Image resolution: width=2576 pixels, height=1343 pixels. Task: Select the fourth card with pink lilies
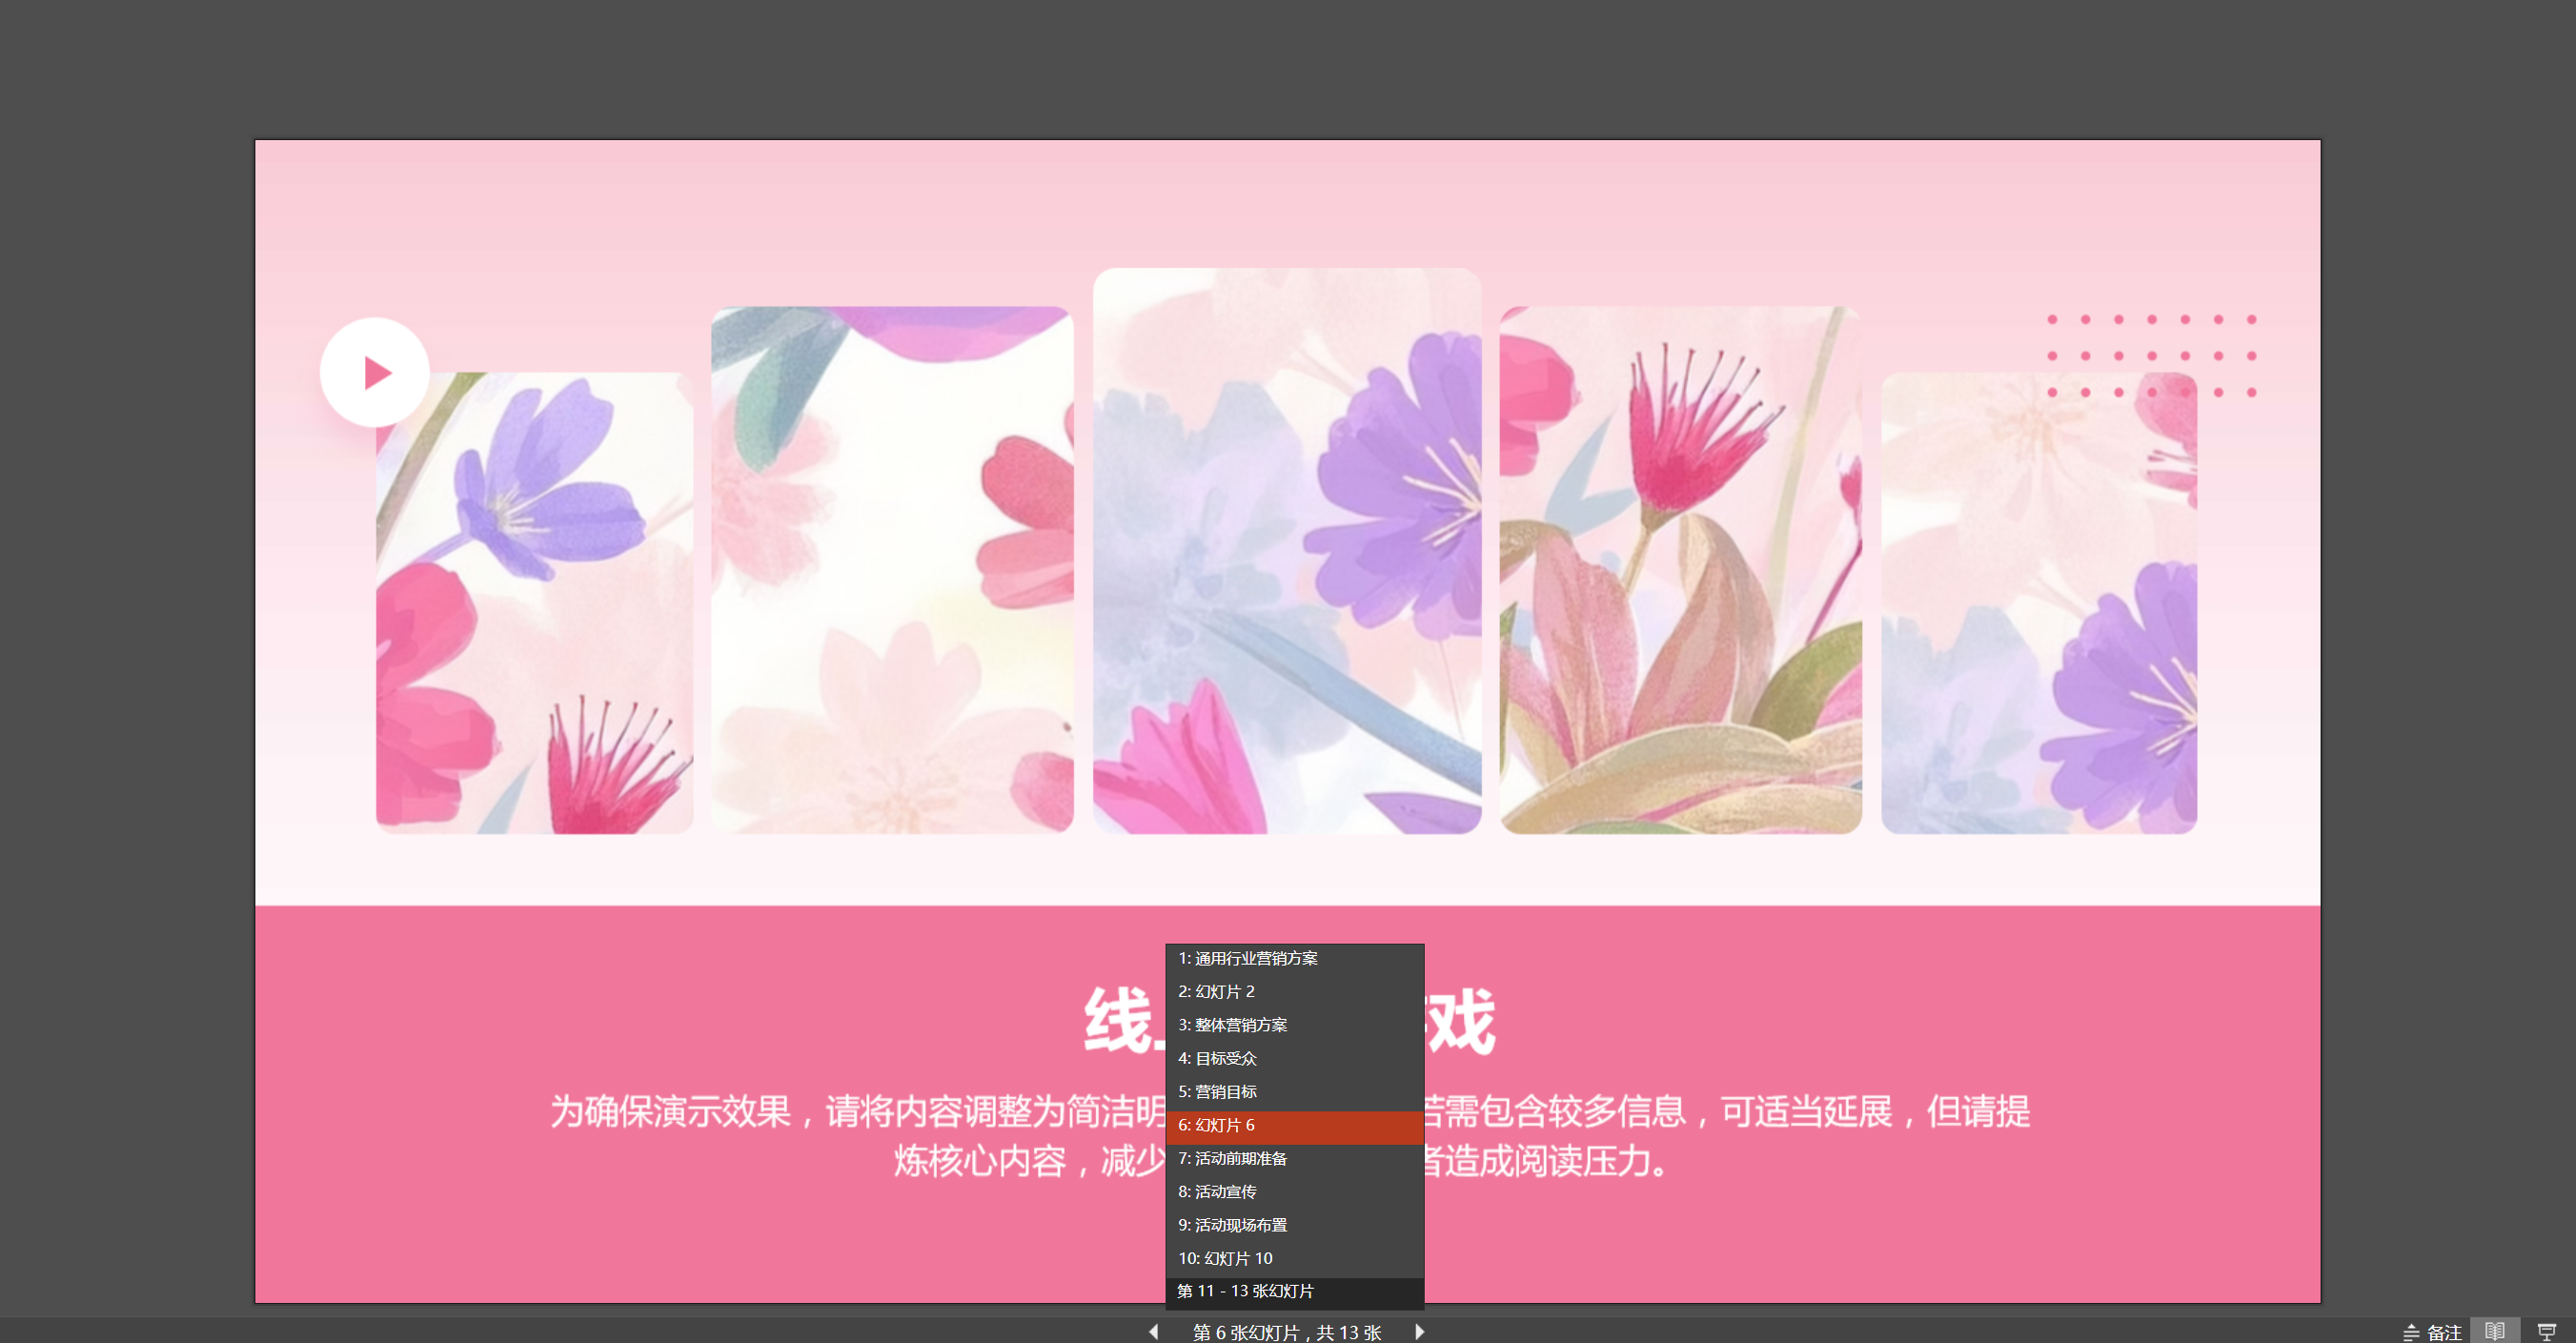pyautogui.click(x=1681, y=570)
